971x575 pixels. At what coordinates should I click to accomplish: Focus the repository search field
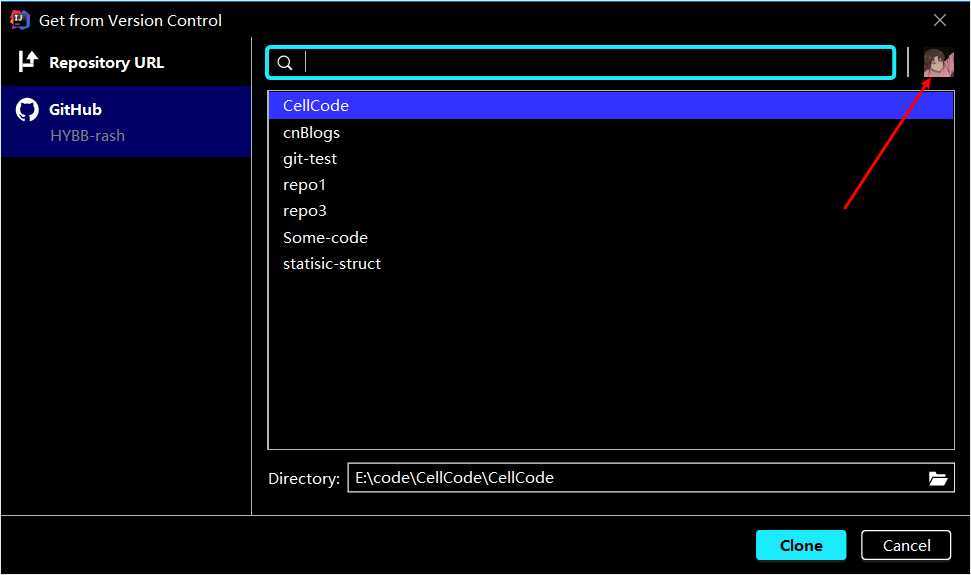(581, 63)
